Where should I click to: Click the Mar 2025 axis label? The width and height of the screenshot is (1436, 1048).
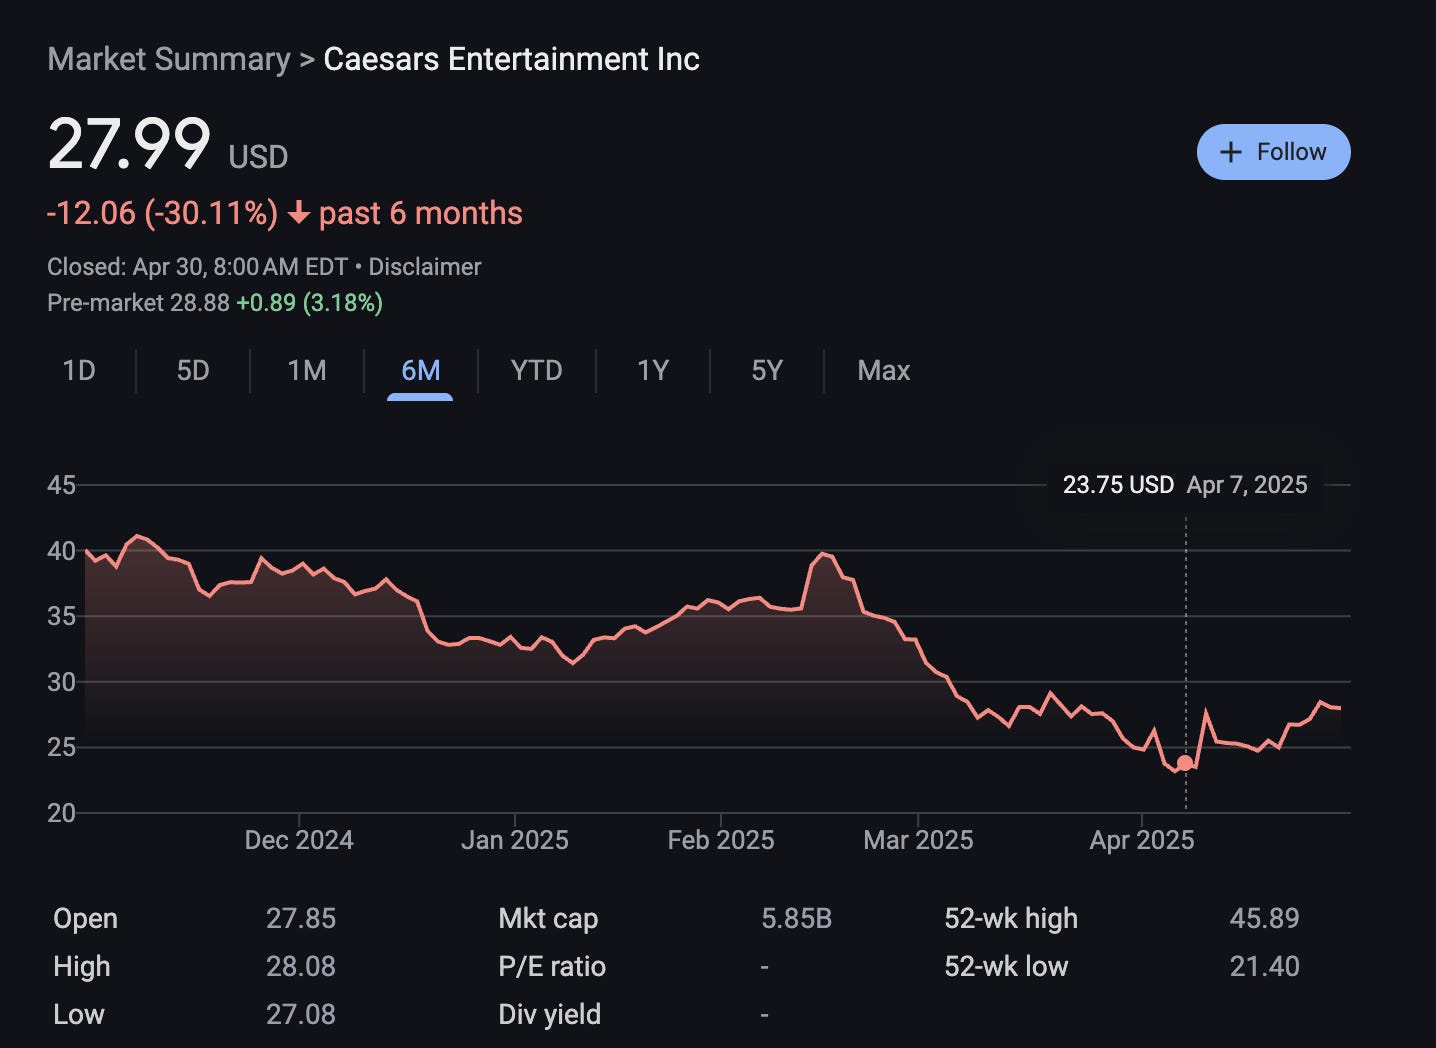point(918,840)
